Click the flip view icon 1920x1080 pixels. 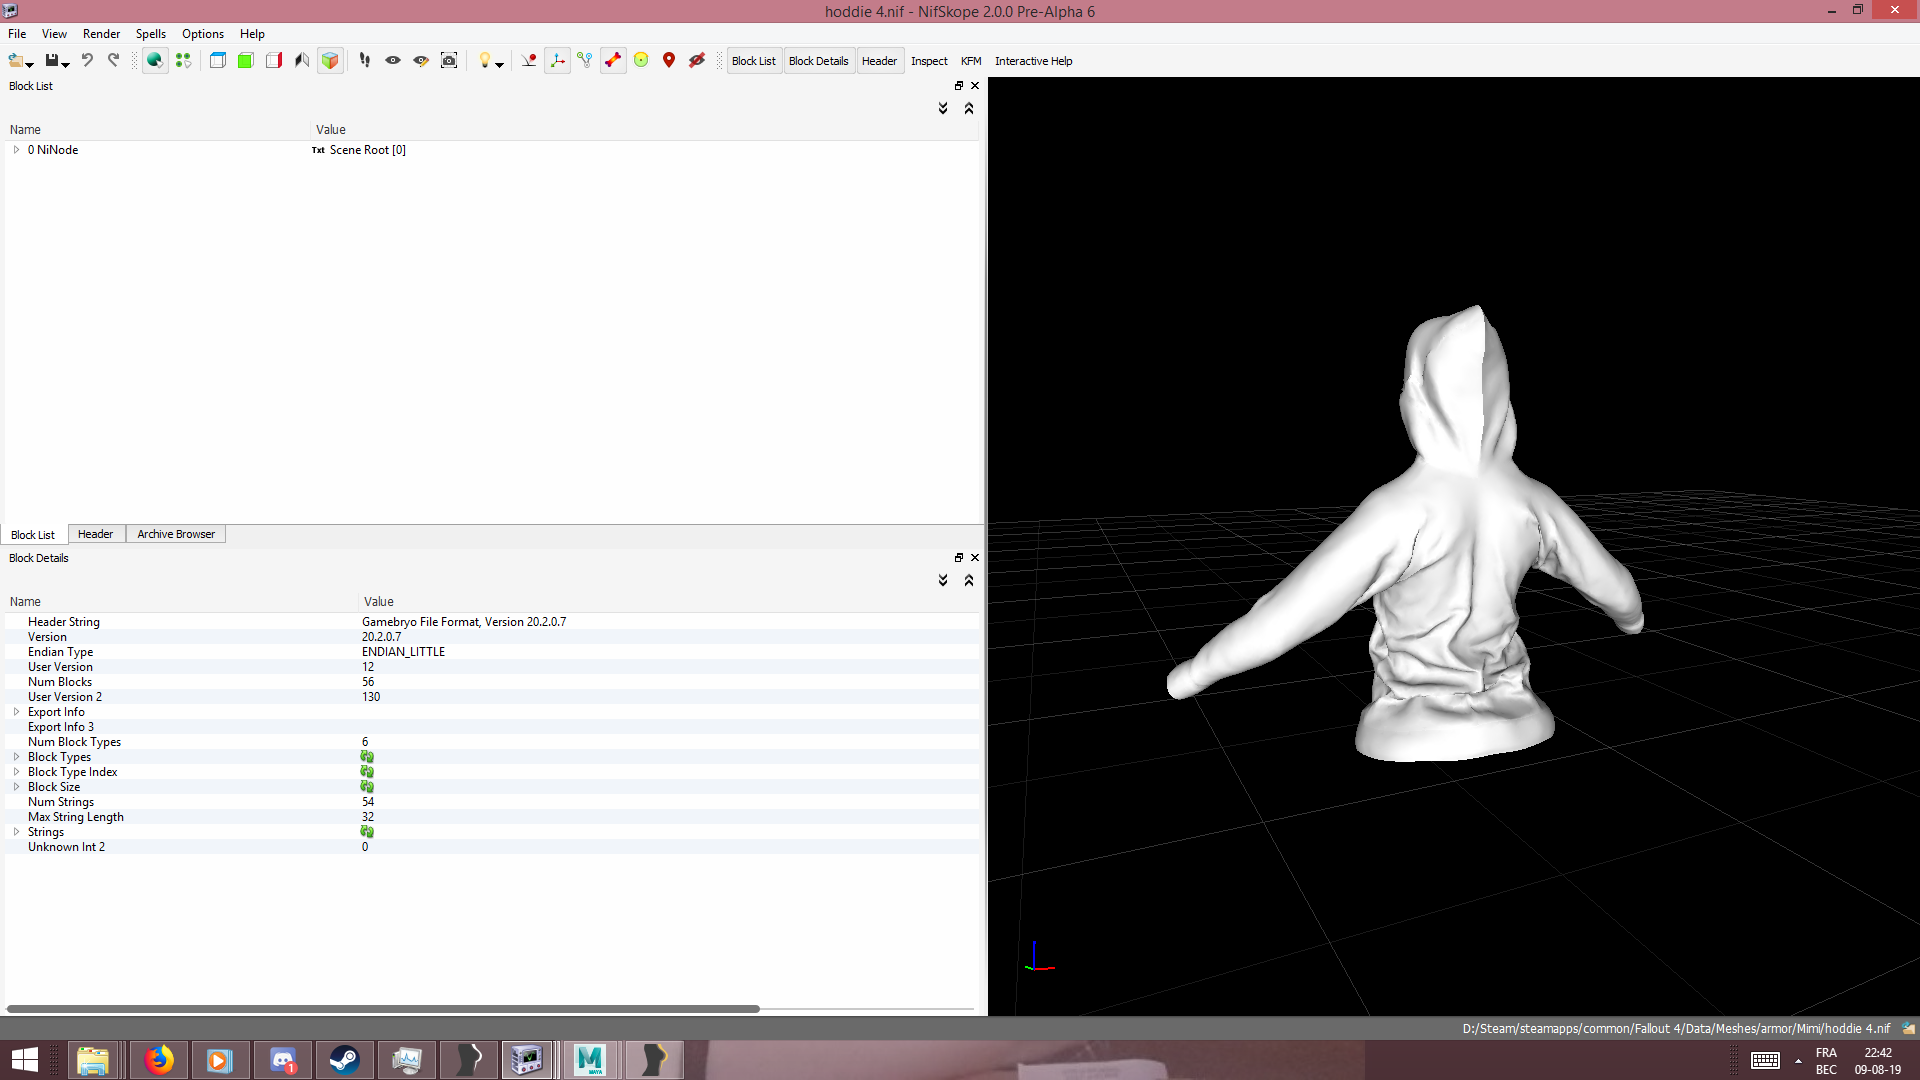(301, 61)
